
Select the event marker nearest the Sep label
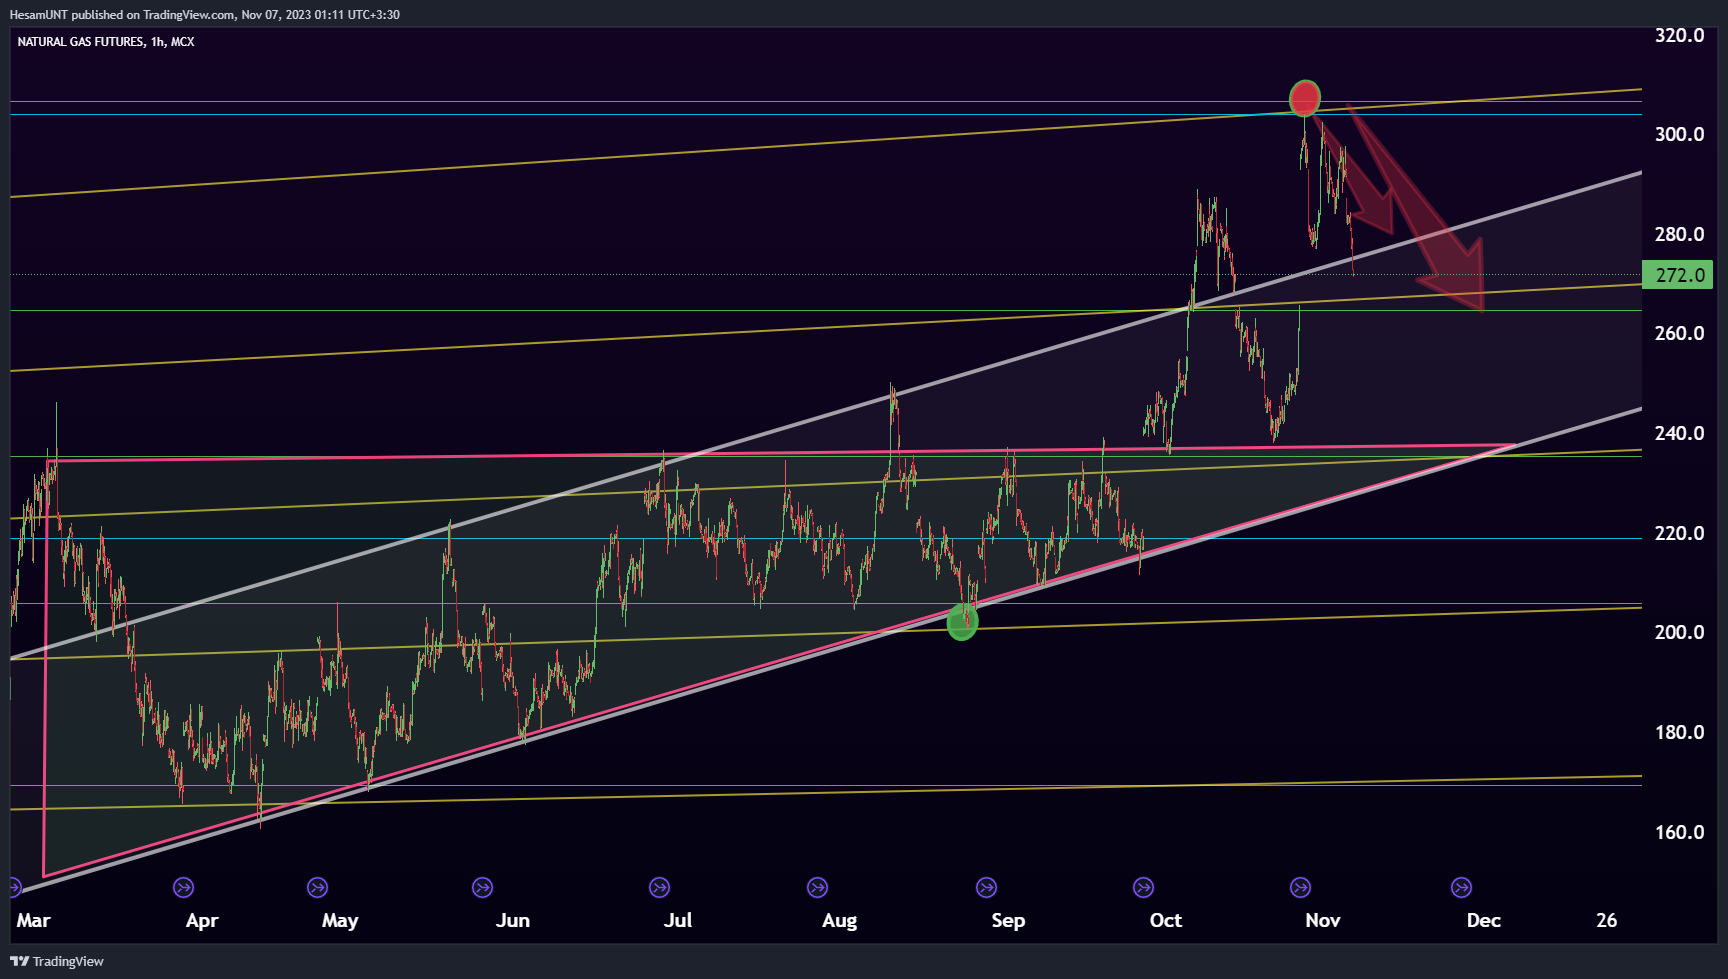[x=986, y=887]
